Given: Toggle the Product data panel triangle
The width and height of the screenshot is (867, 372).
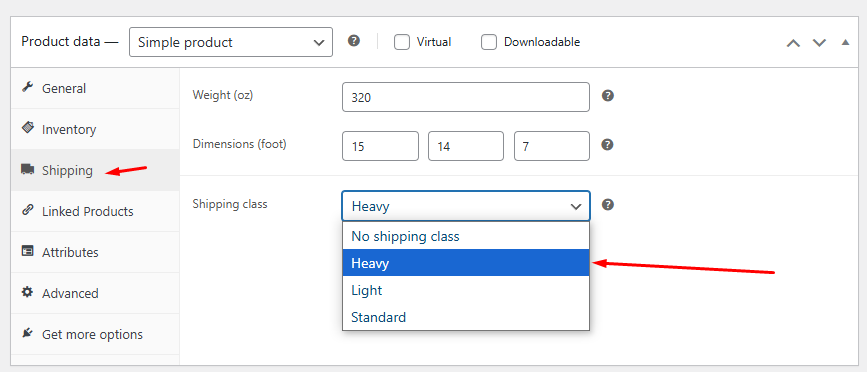Looking at the screenshot, I should click(x=845, y=42).
